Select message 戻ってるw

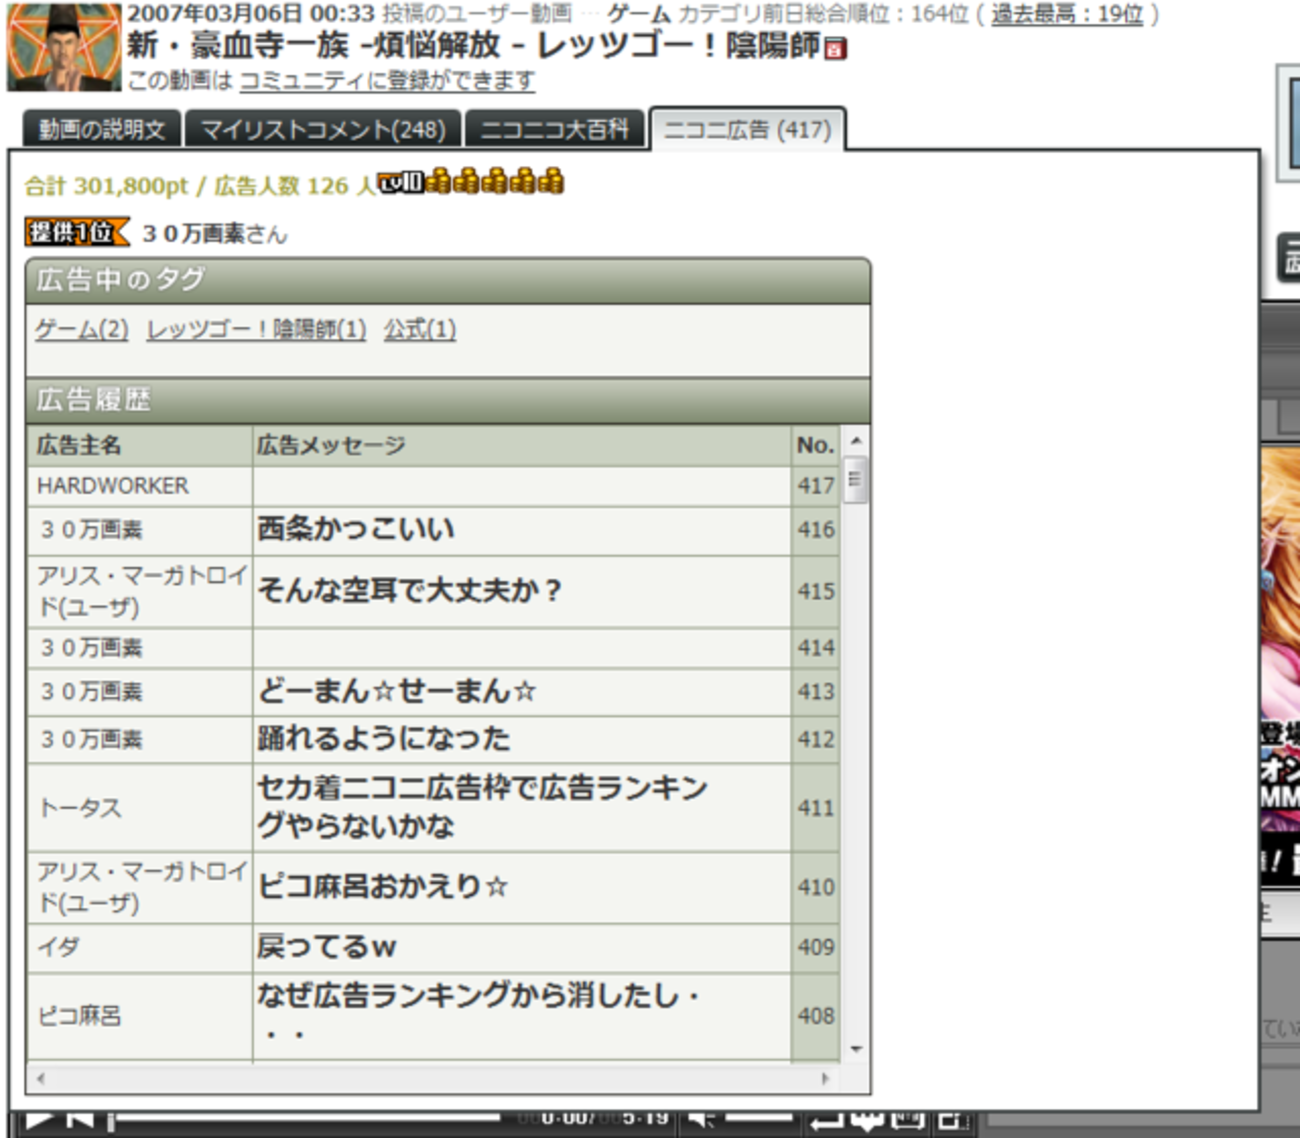coord(327,947)
